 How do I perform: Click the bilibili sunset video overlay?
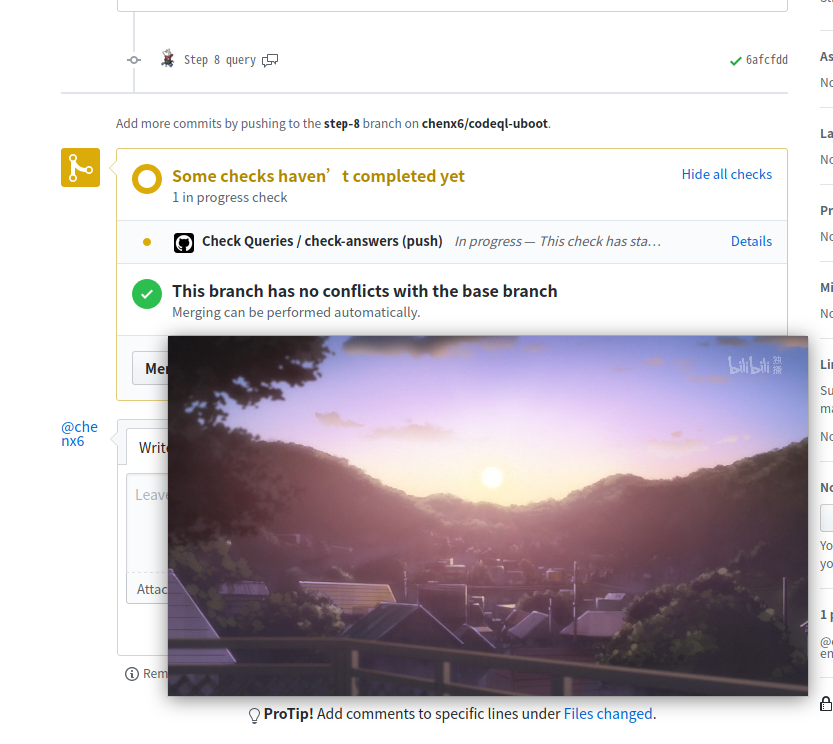click(488, 515)
